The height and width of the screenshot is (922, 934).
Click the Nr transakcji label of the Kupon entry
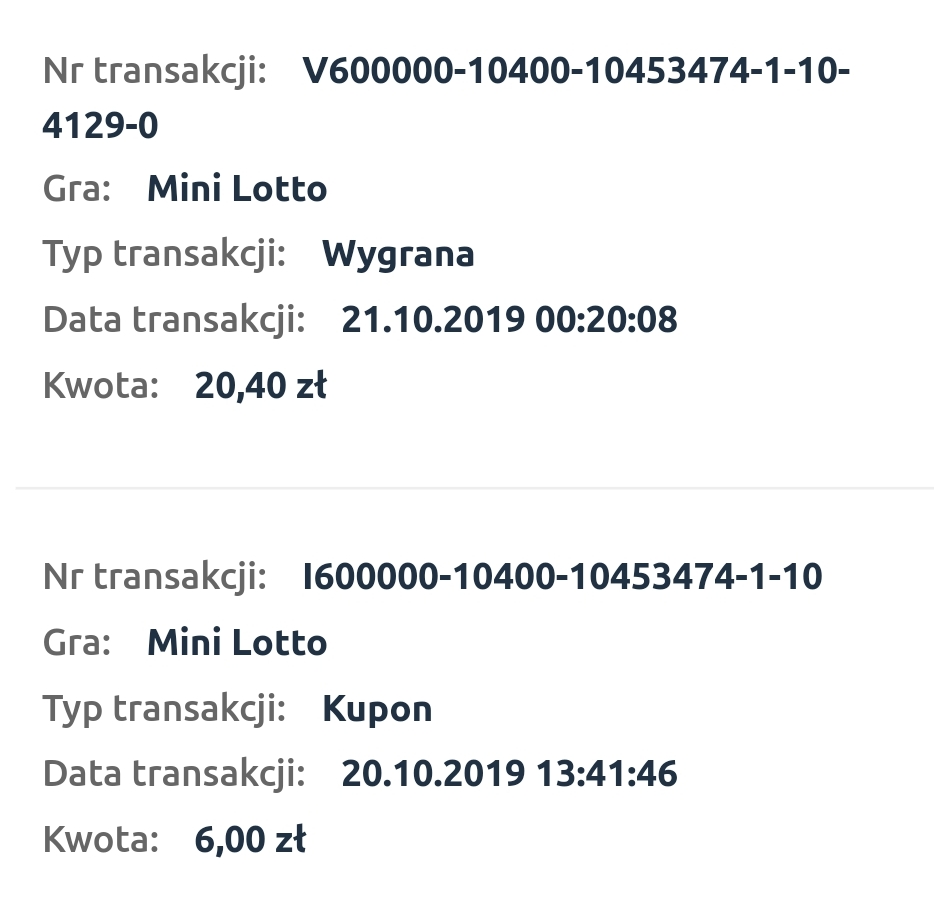tap(155, 577)
